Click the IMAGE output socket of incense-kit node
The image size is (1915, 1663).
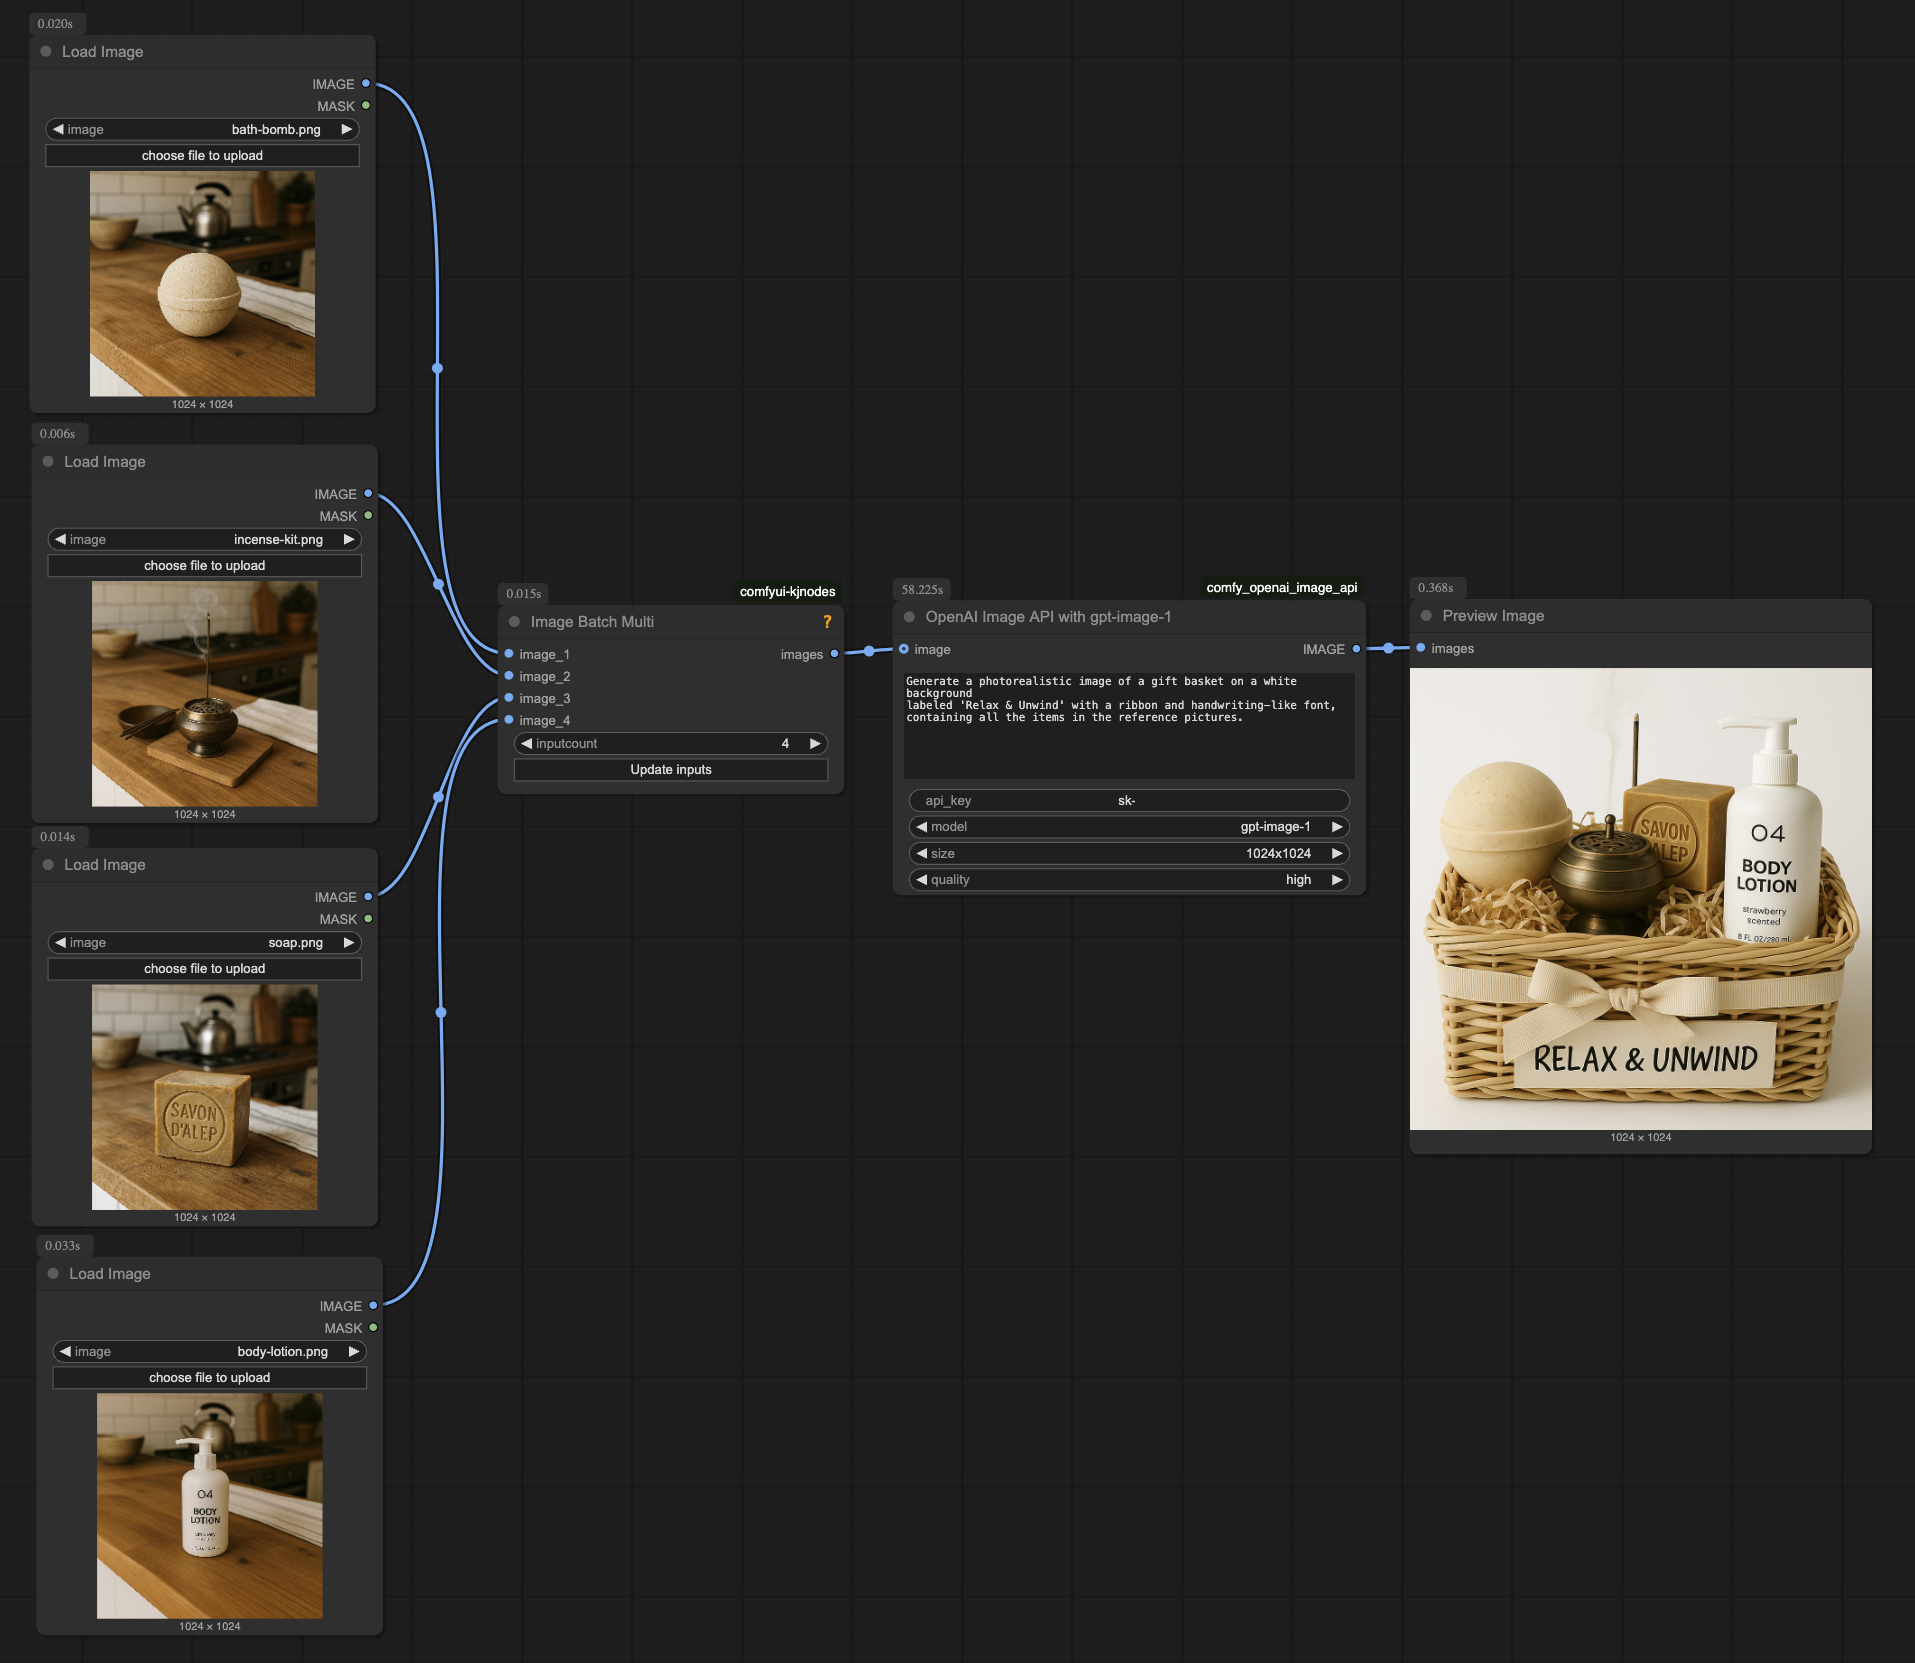click(x=368, y=493)
